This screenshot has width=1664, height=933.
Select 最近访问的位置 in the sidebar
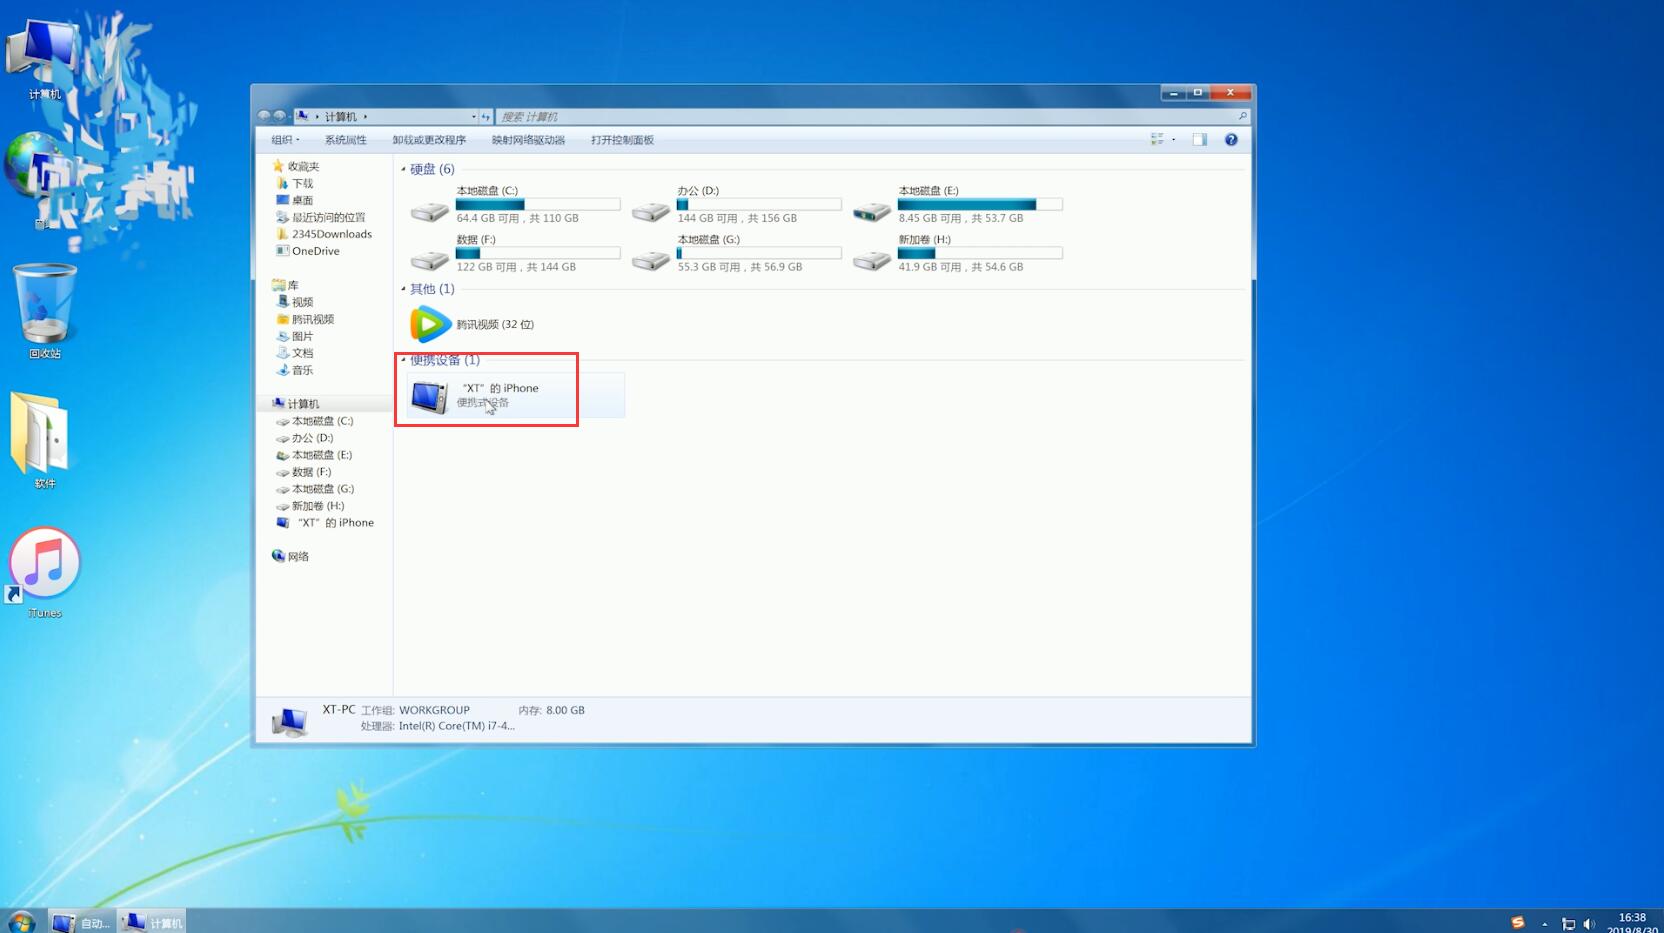[328, 218]
